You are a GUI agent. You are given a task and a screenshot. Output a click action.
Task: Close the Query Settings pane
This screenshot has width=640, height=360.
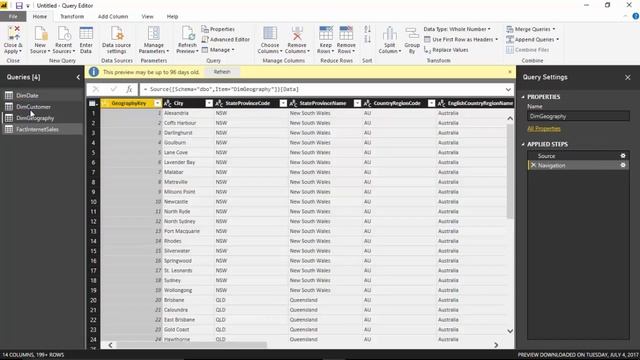[x=627, y=77]
